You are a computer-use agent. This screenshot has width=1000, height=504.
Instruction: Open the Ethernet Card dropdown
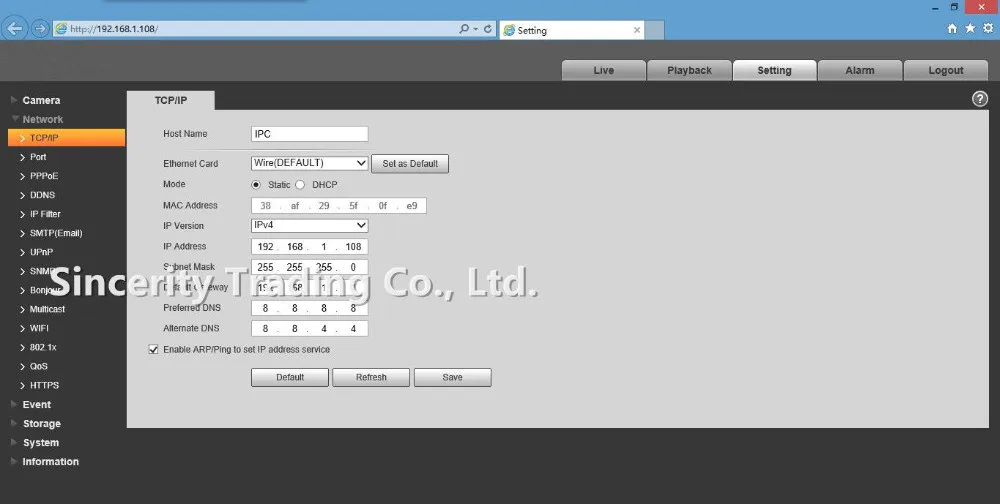309,163
